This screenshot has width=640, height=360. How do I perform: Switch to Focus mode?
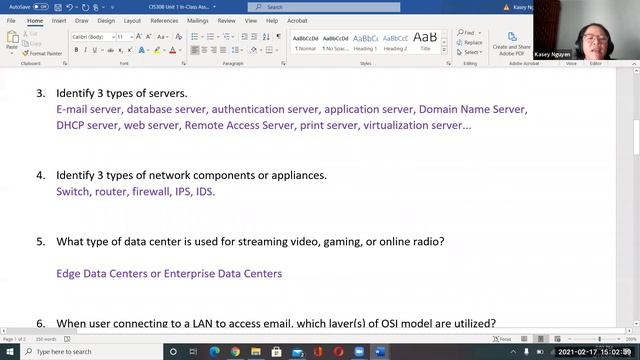tap(502, 339)
